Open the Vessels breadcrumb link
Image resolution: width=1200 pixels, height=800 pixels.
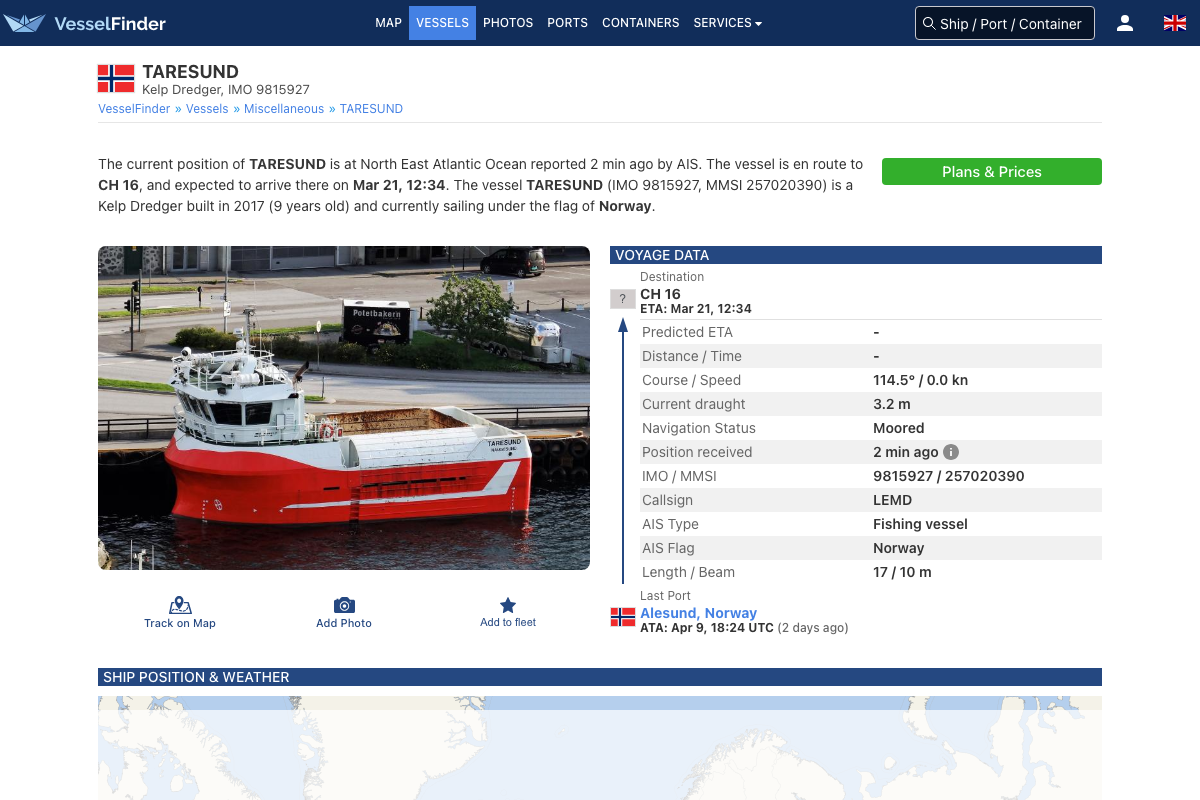(207, 109)
